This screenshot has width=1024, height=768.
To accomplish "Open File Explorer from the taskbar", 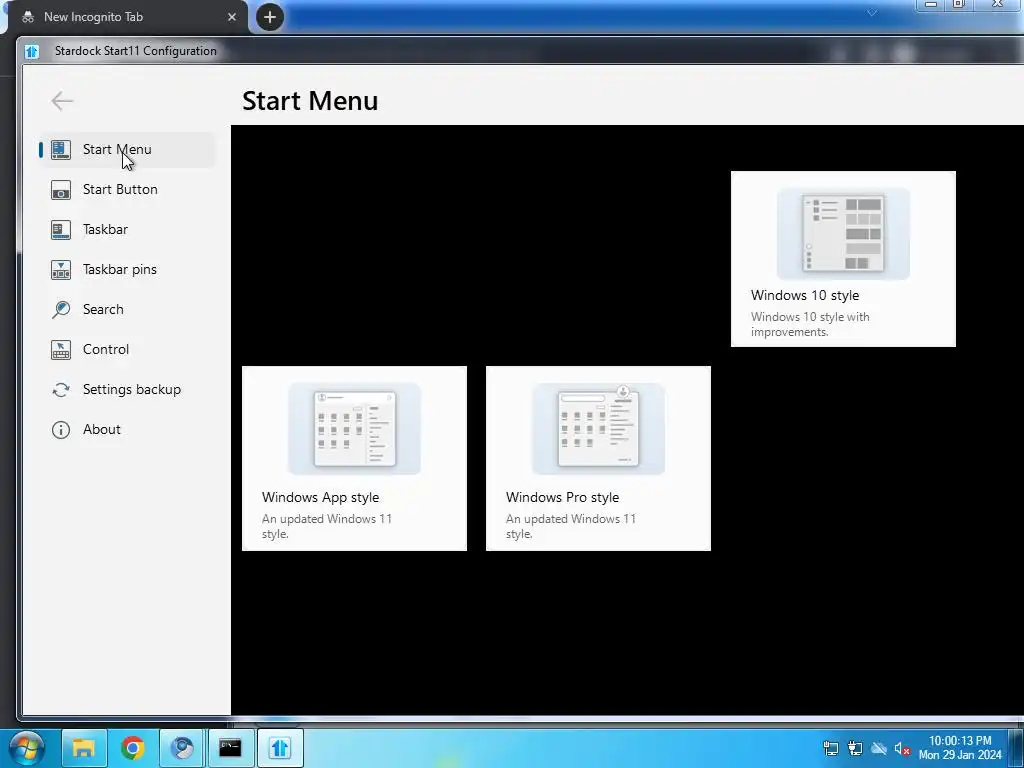I will coord(84,748).
